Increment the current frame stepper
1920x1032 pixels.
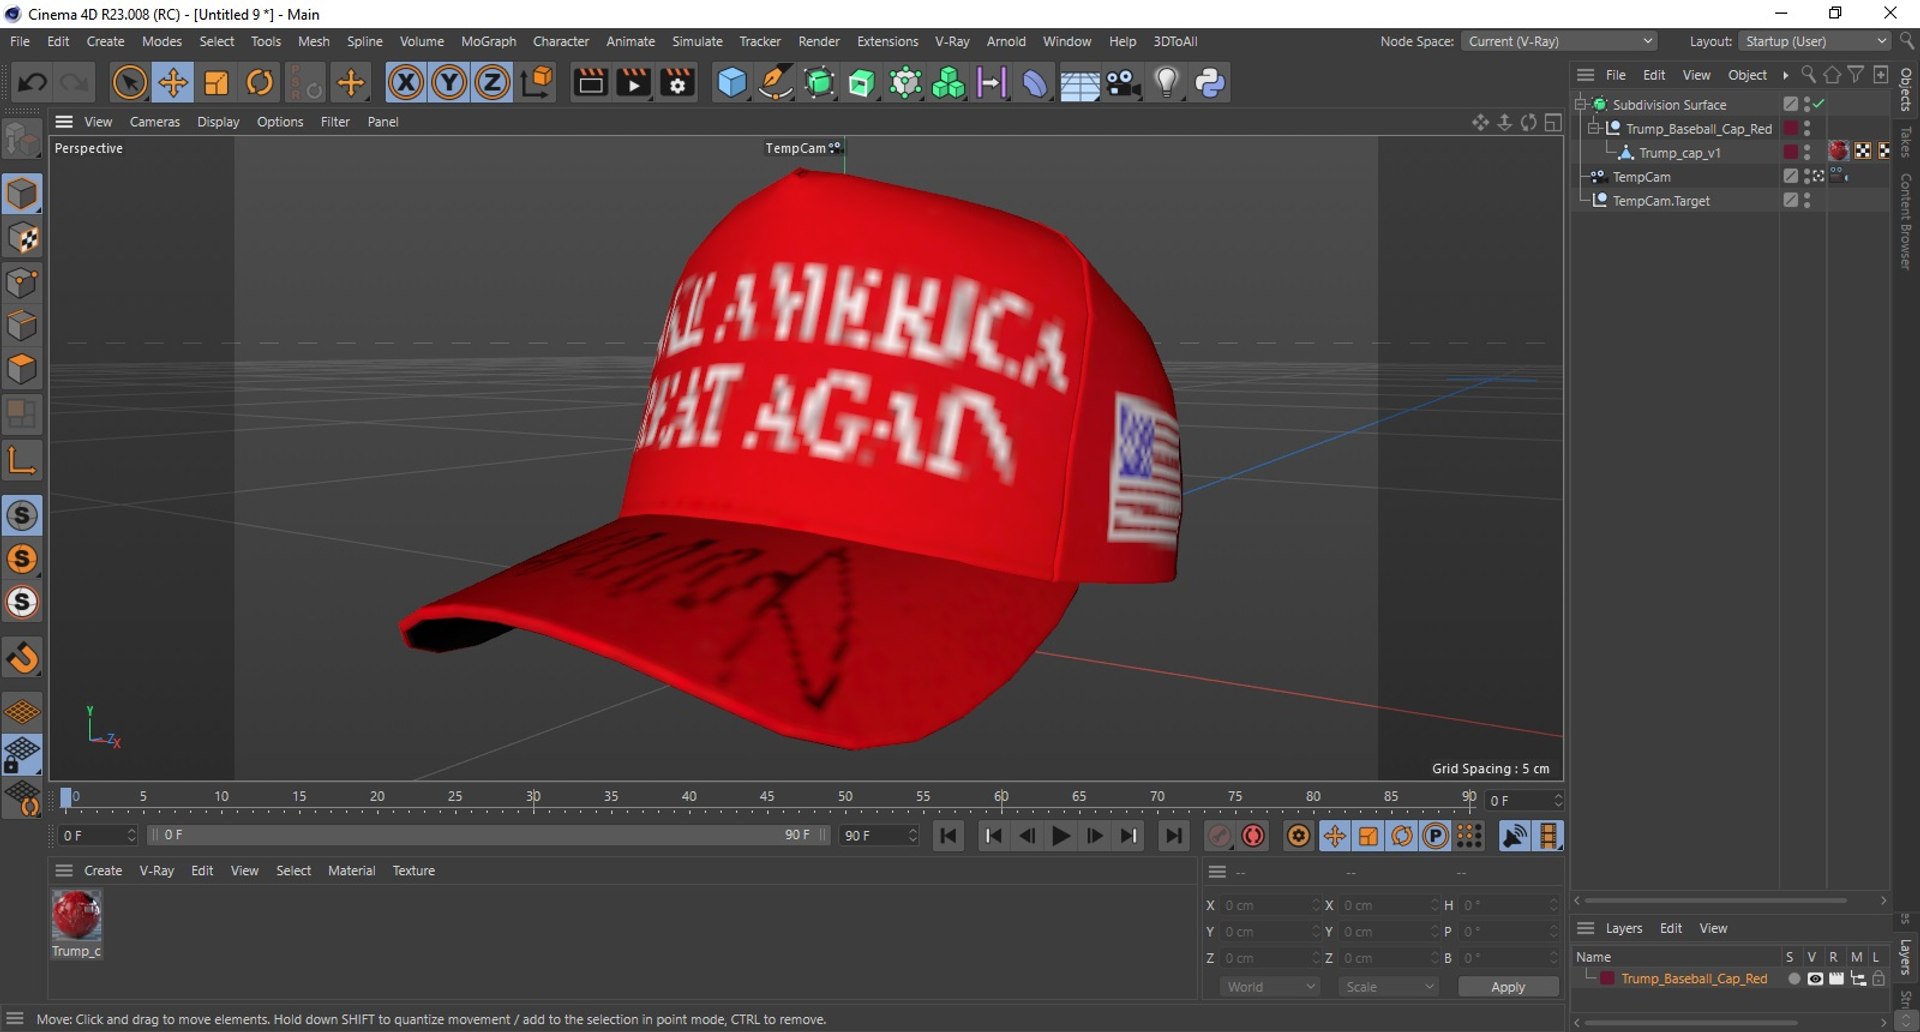coord(1557,795)
